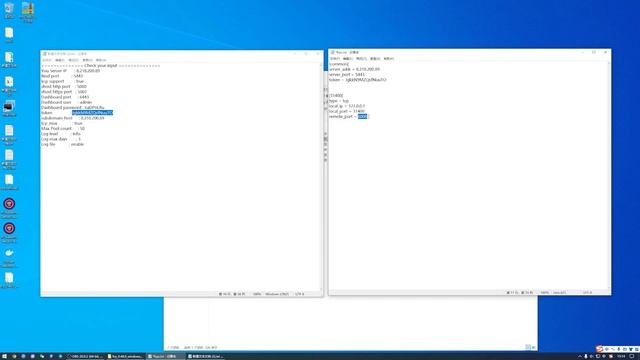Click the 'vhost http port' line

[x=64, y=87]
